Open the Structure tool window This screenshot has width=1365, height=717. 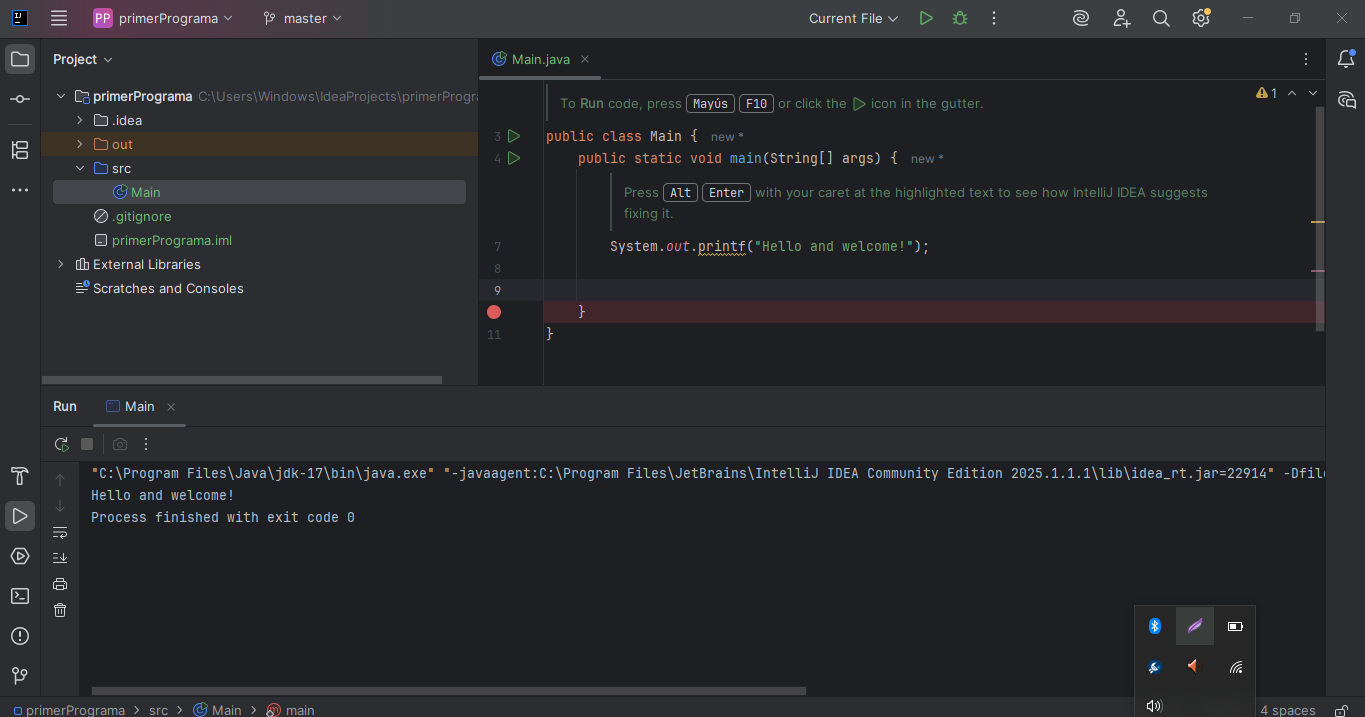pyautogui.click(x=20, y=150)
